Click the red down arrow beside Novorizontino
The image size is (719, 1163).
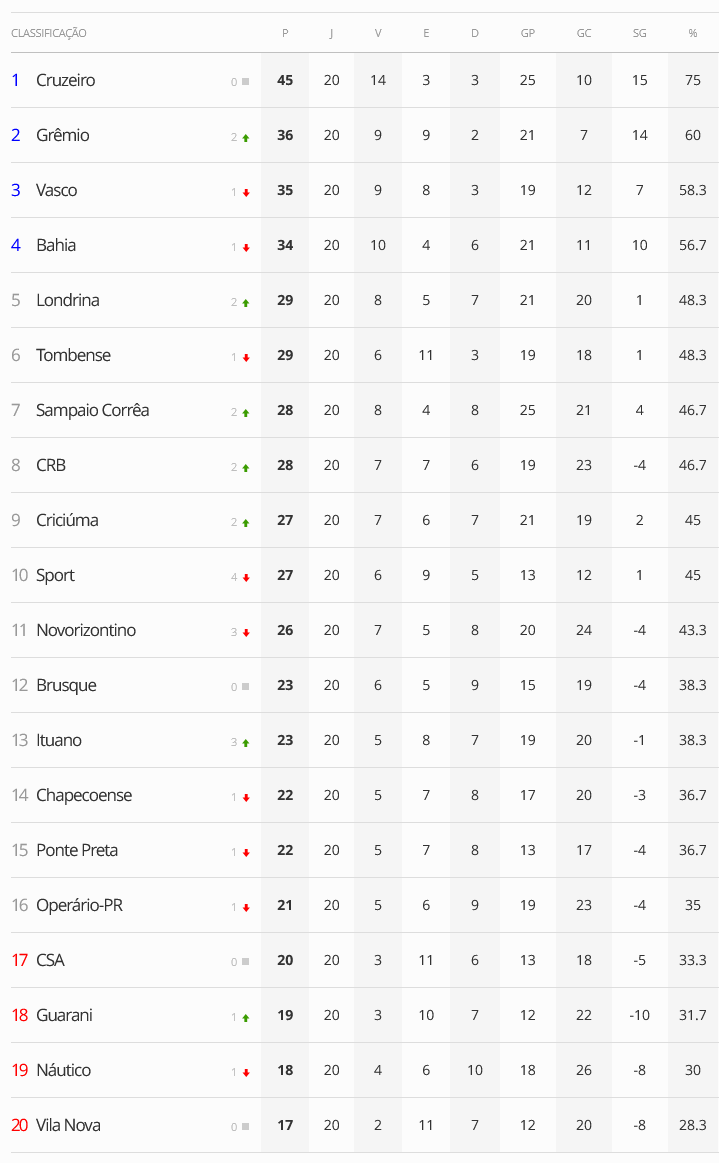246,632
